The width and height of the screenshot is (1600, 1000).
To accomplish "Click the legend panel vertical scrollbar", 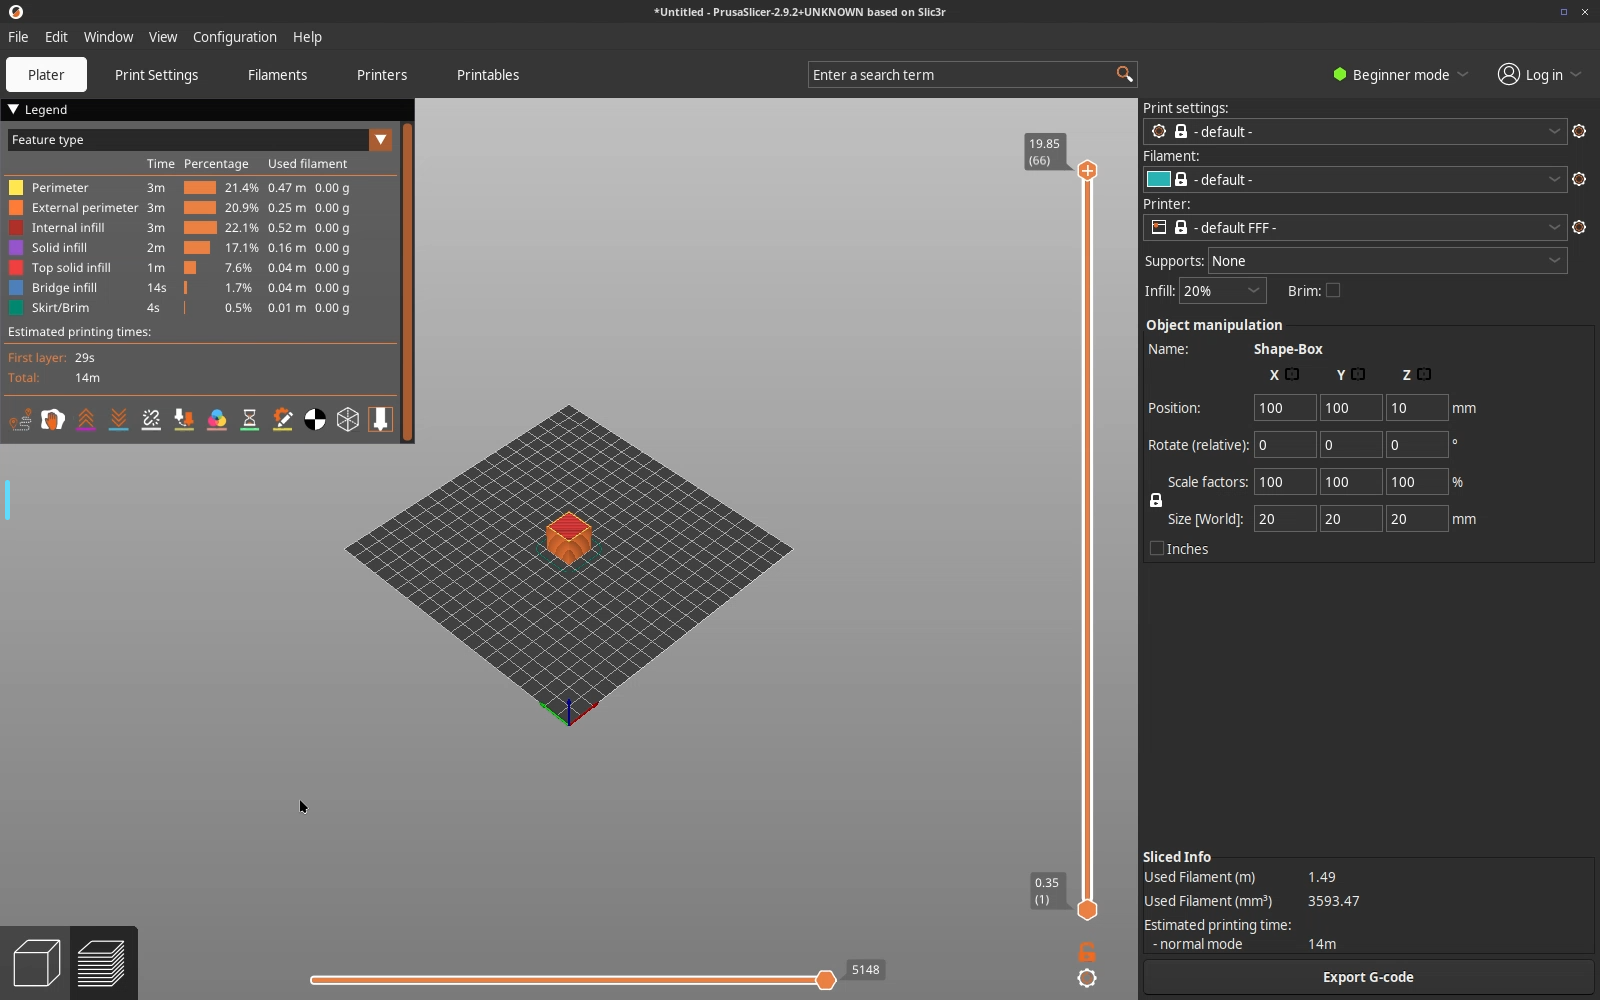I will pyautogui.click(x=407, y=280).
